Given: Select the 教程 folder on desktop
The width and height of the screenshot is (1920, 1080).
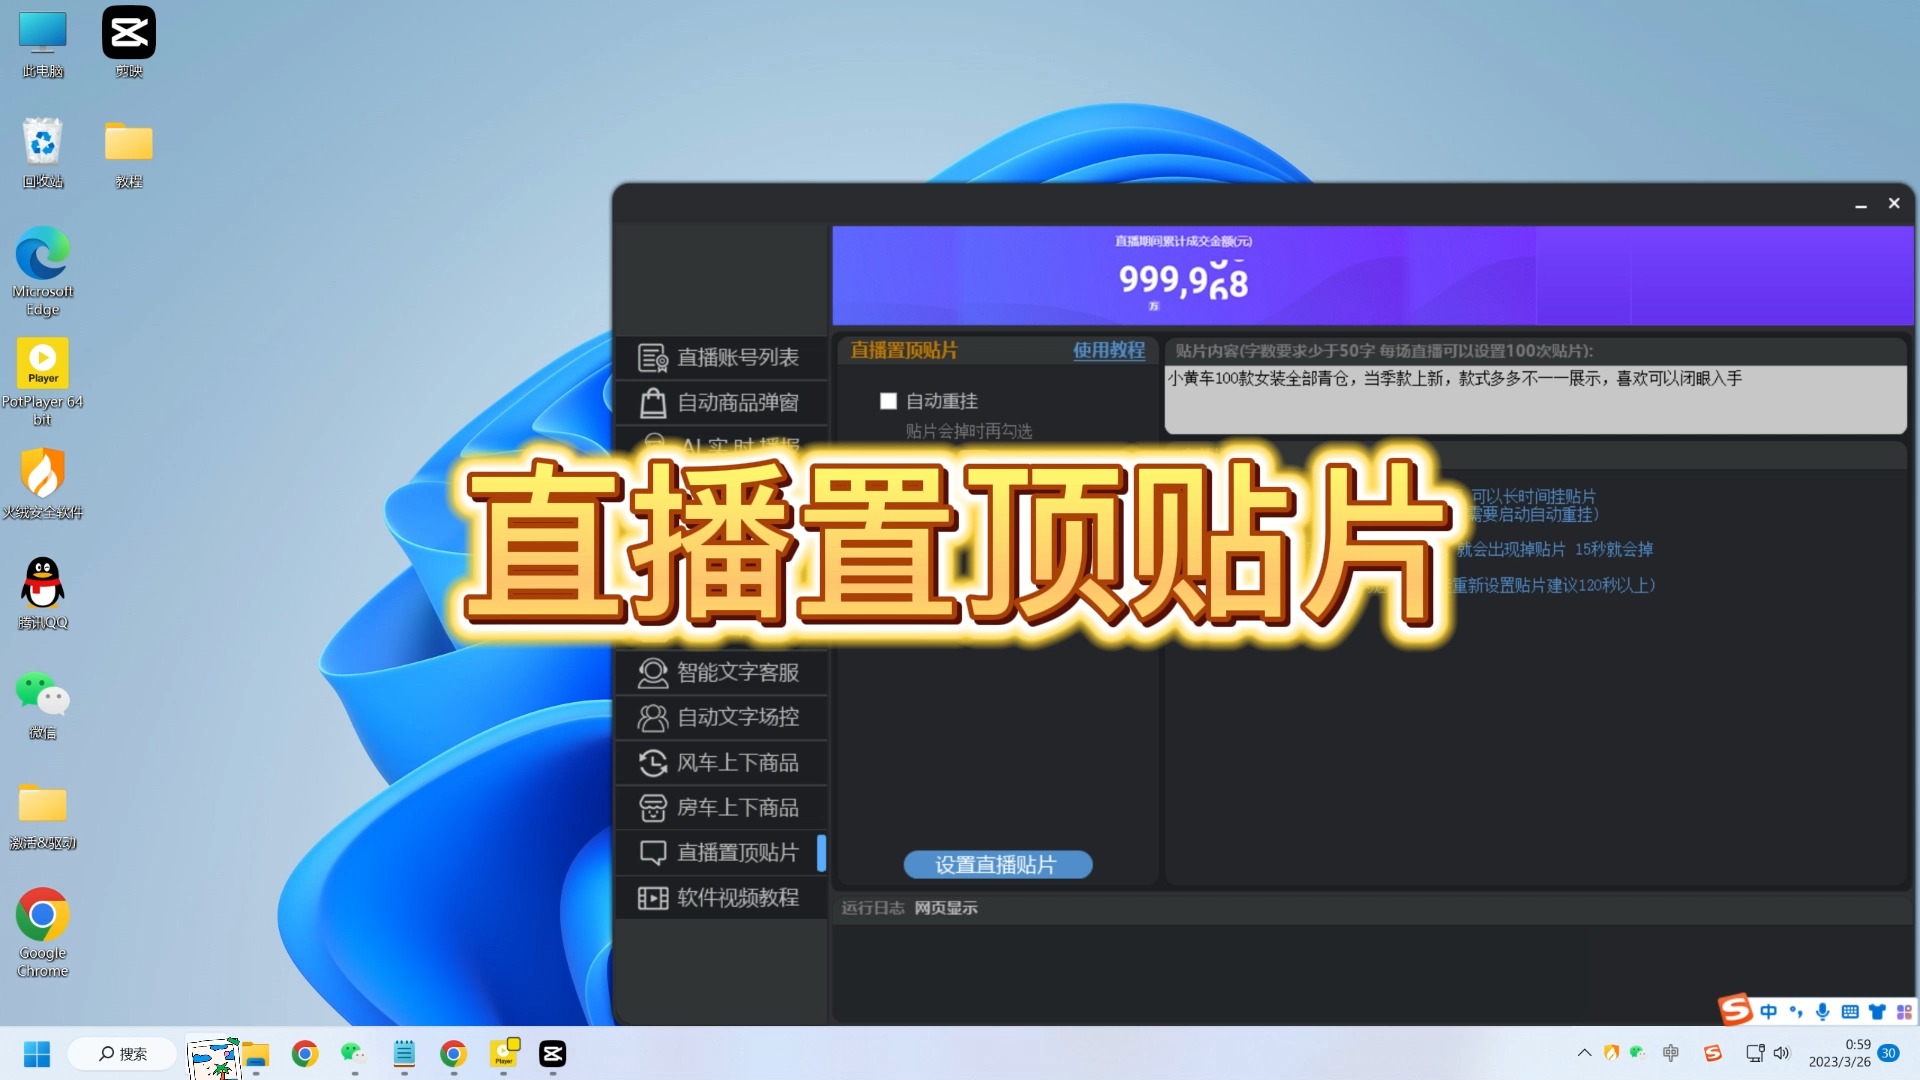Looking at the screenshot, I should 129,153.
